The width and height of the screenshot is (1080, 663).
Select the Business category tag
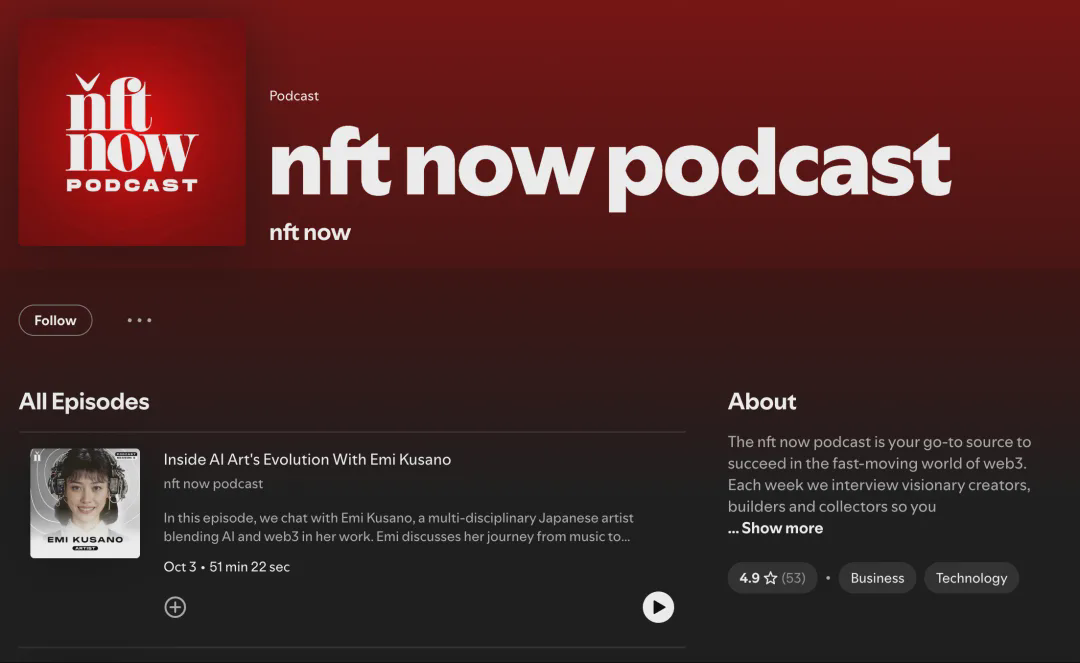pos(877,578)
